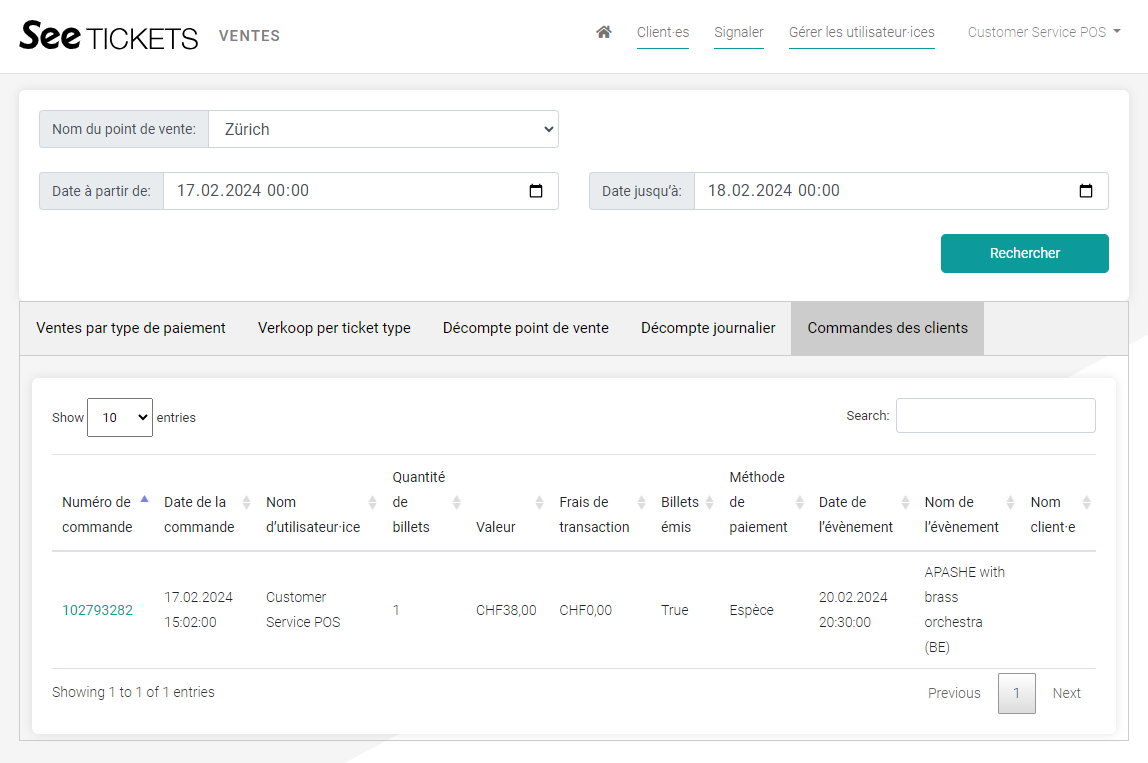Open the point de vente Zürich dropdown
The image size is (1148, 763).
tap(383, 129)
